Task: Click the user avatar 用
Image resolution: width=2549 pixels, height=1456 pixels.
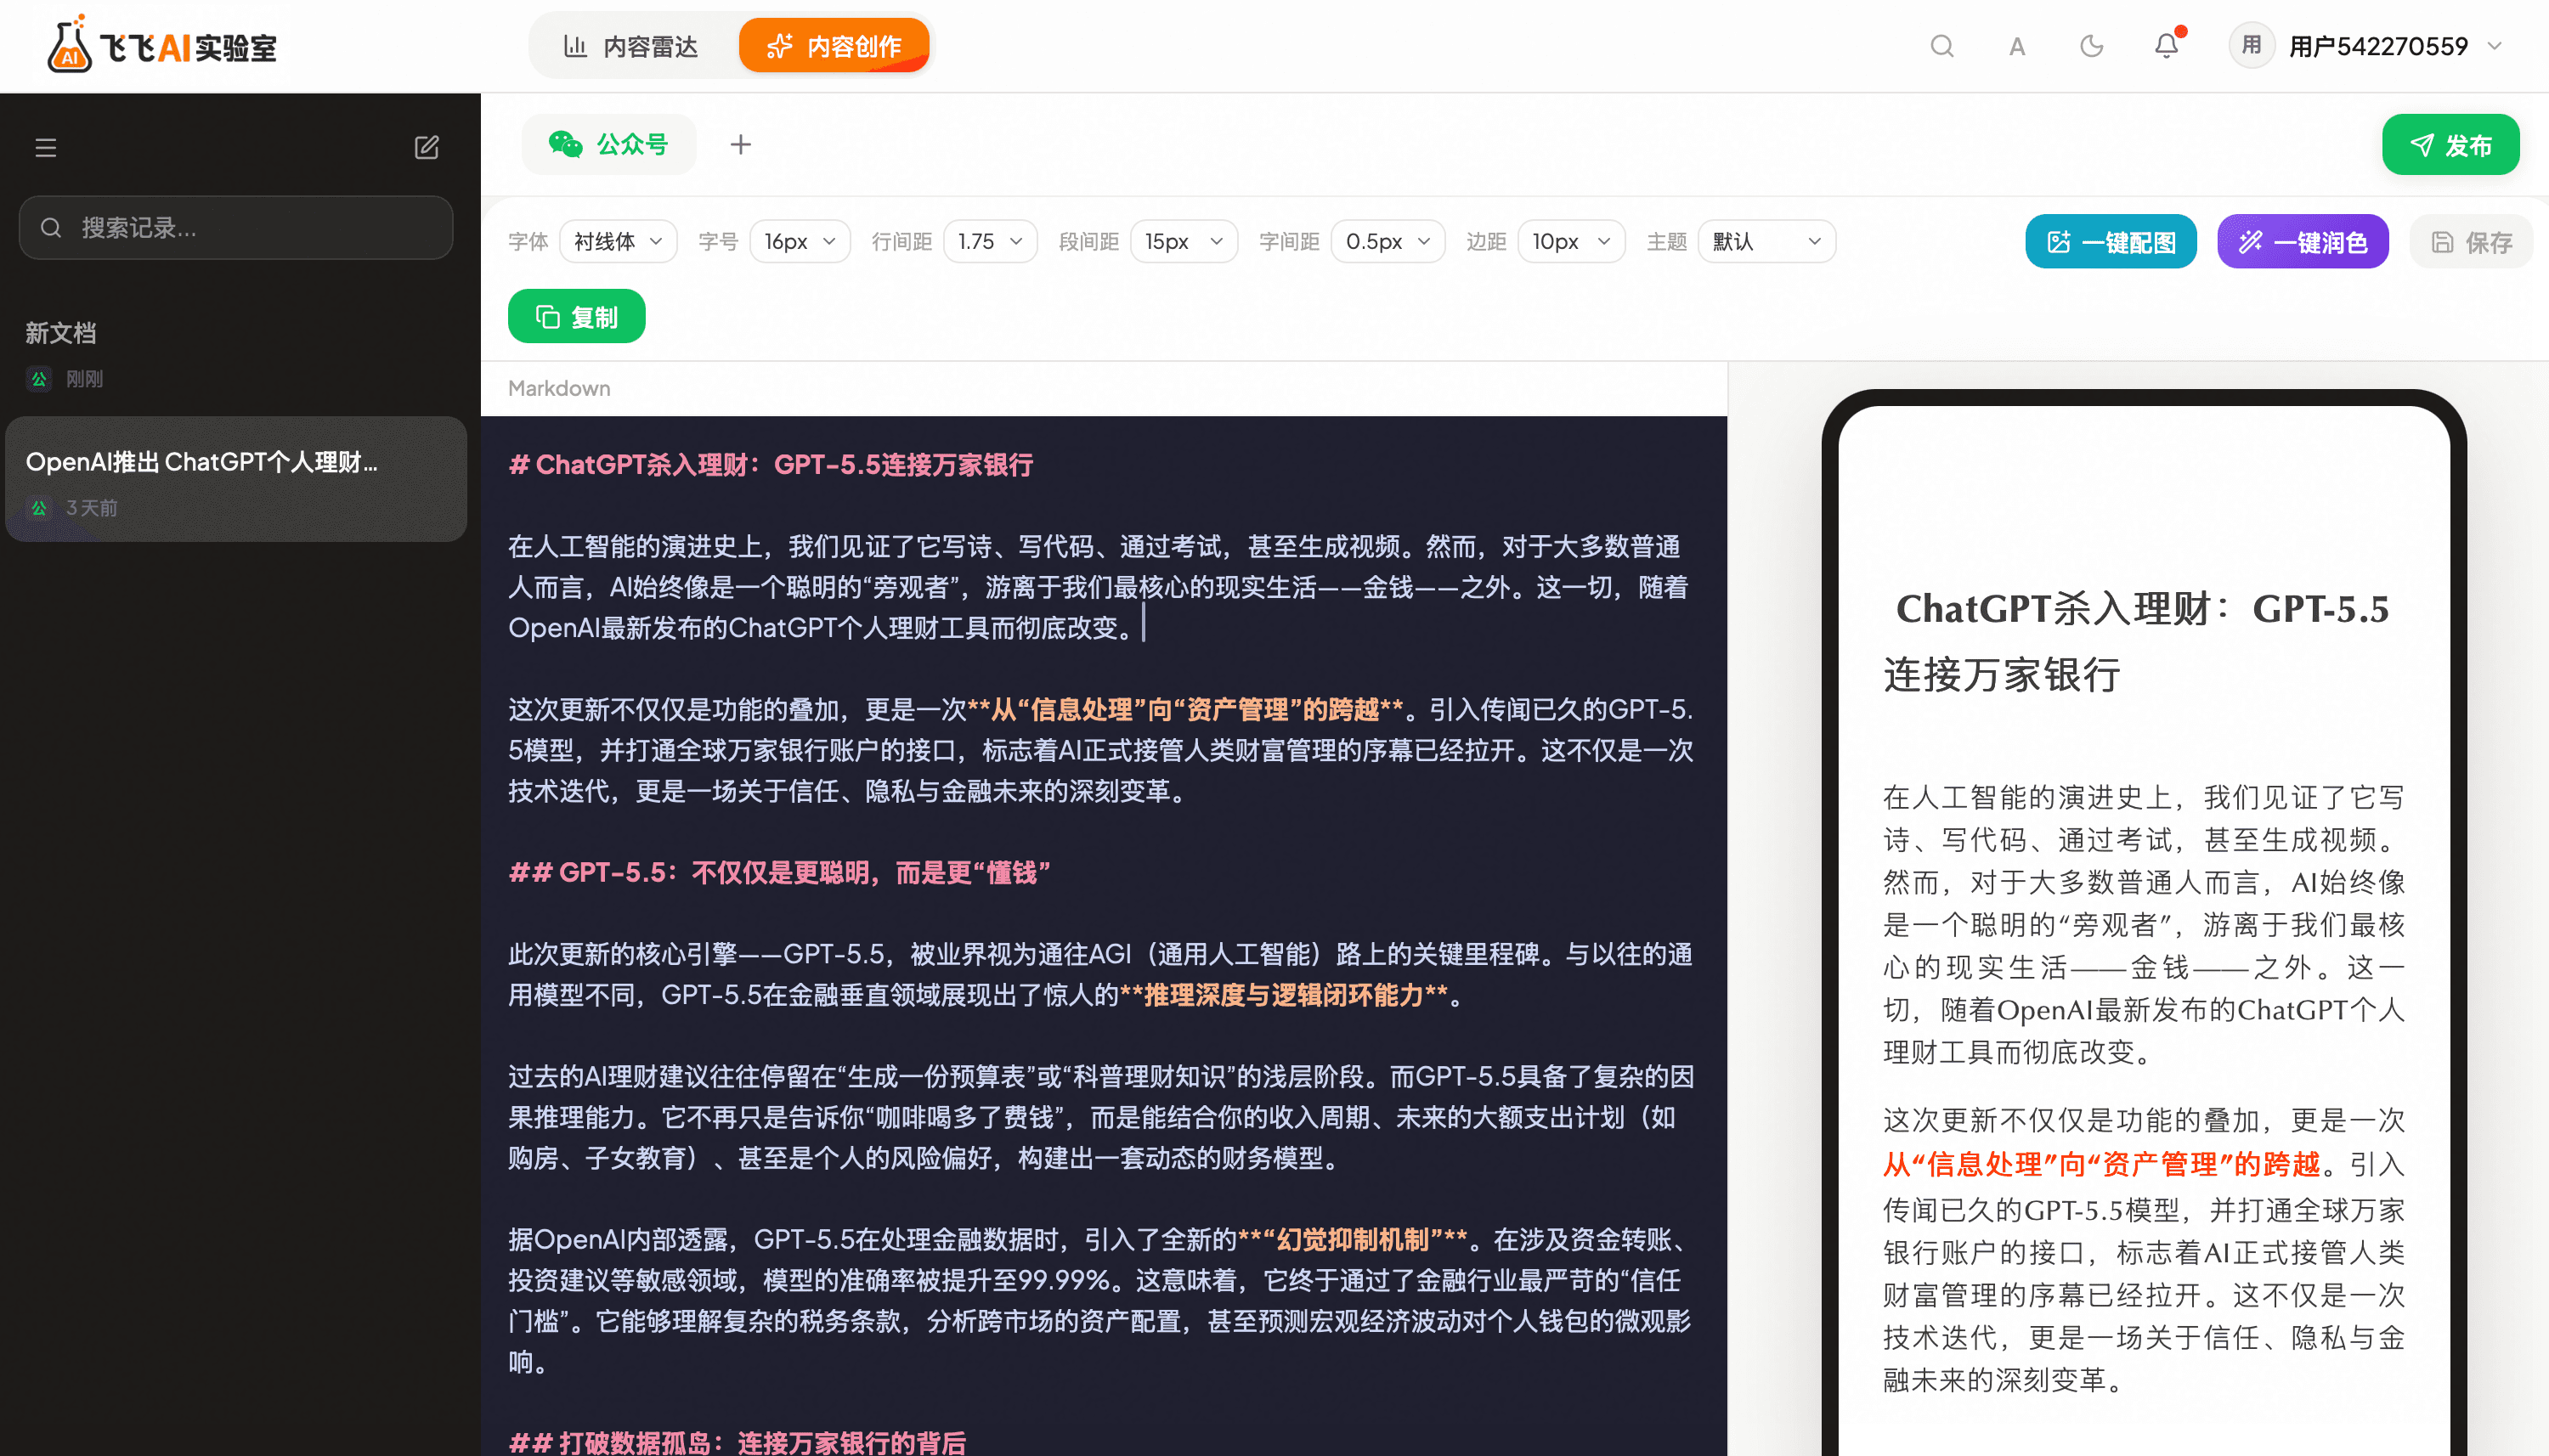Action: coord(2251,46)
